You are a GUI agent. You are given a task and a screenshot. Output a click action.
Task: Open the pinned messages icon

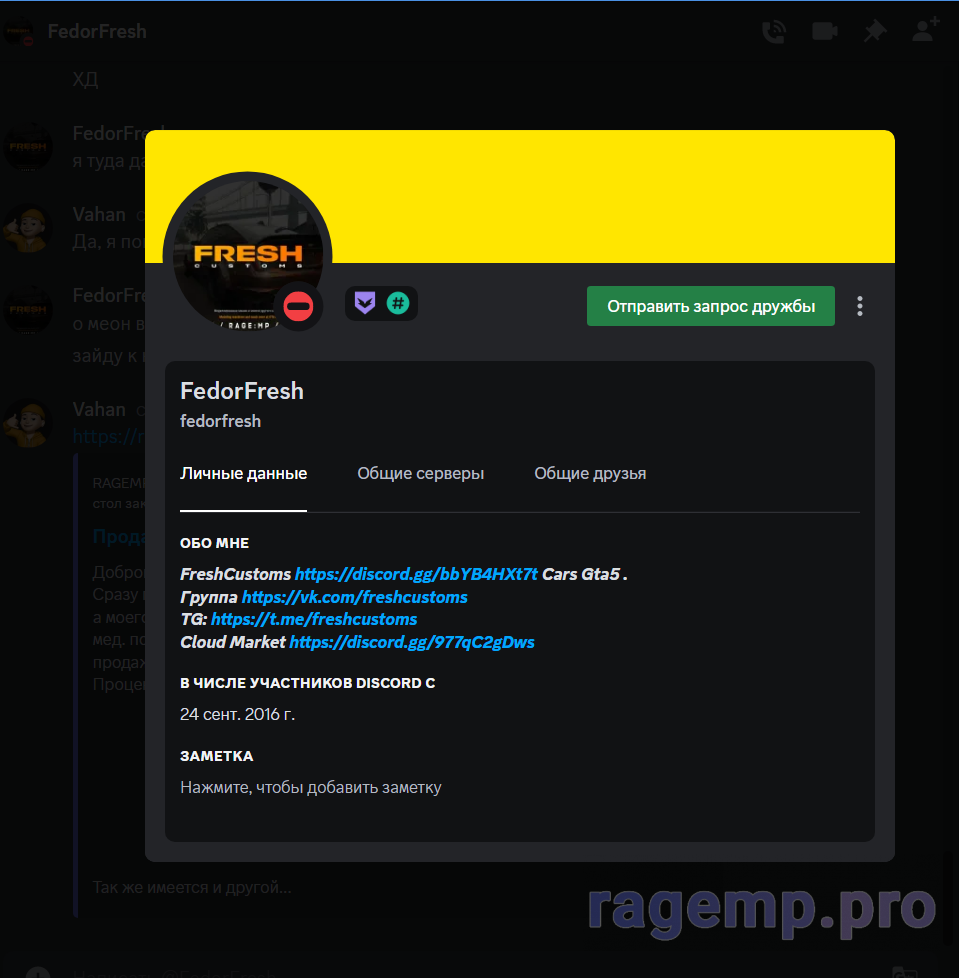point(875,31)
